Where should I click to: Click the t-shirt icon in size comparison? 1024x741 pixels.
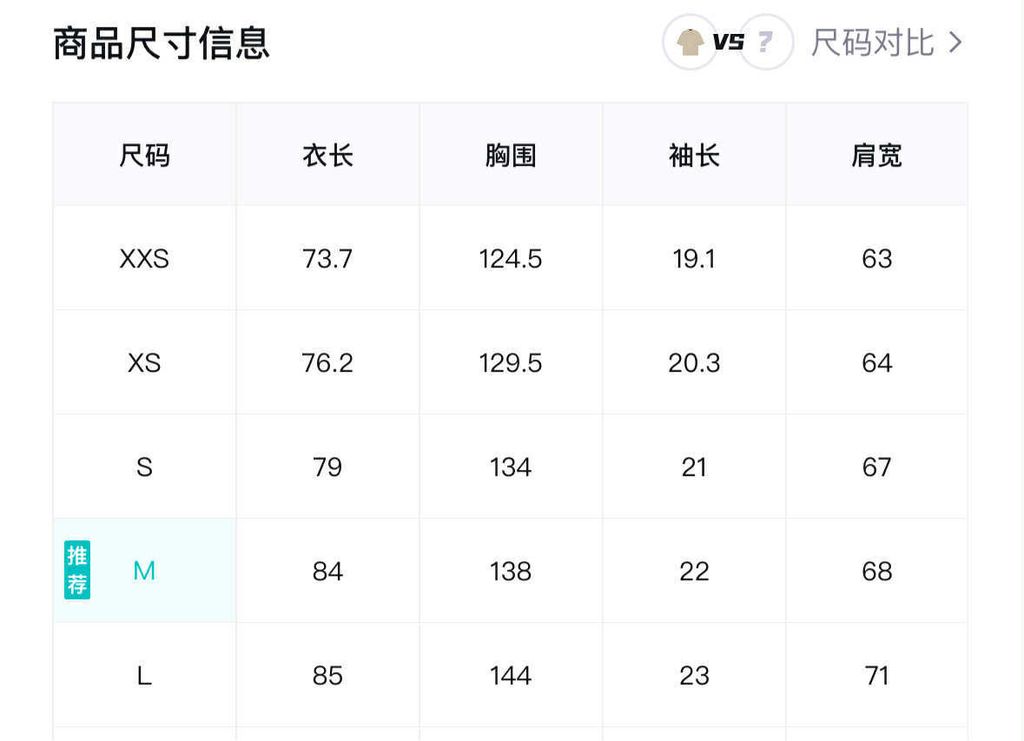[690, 42]
